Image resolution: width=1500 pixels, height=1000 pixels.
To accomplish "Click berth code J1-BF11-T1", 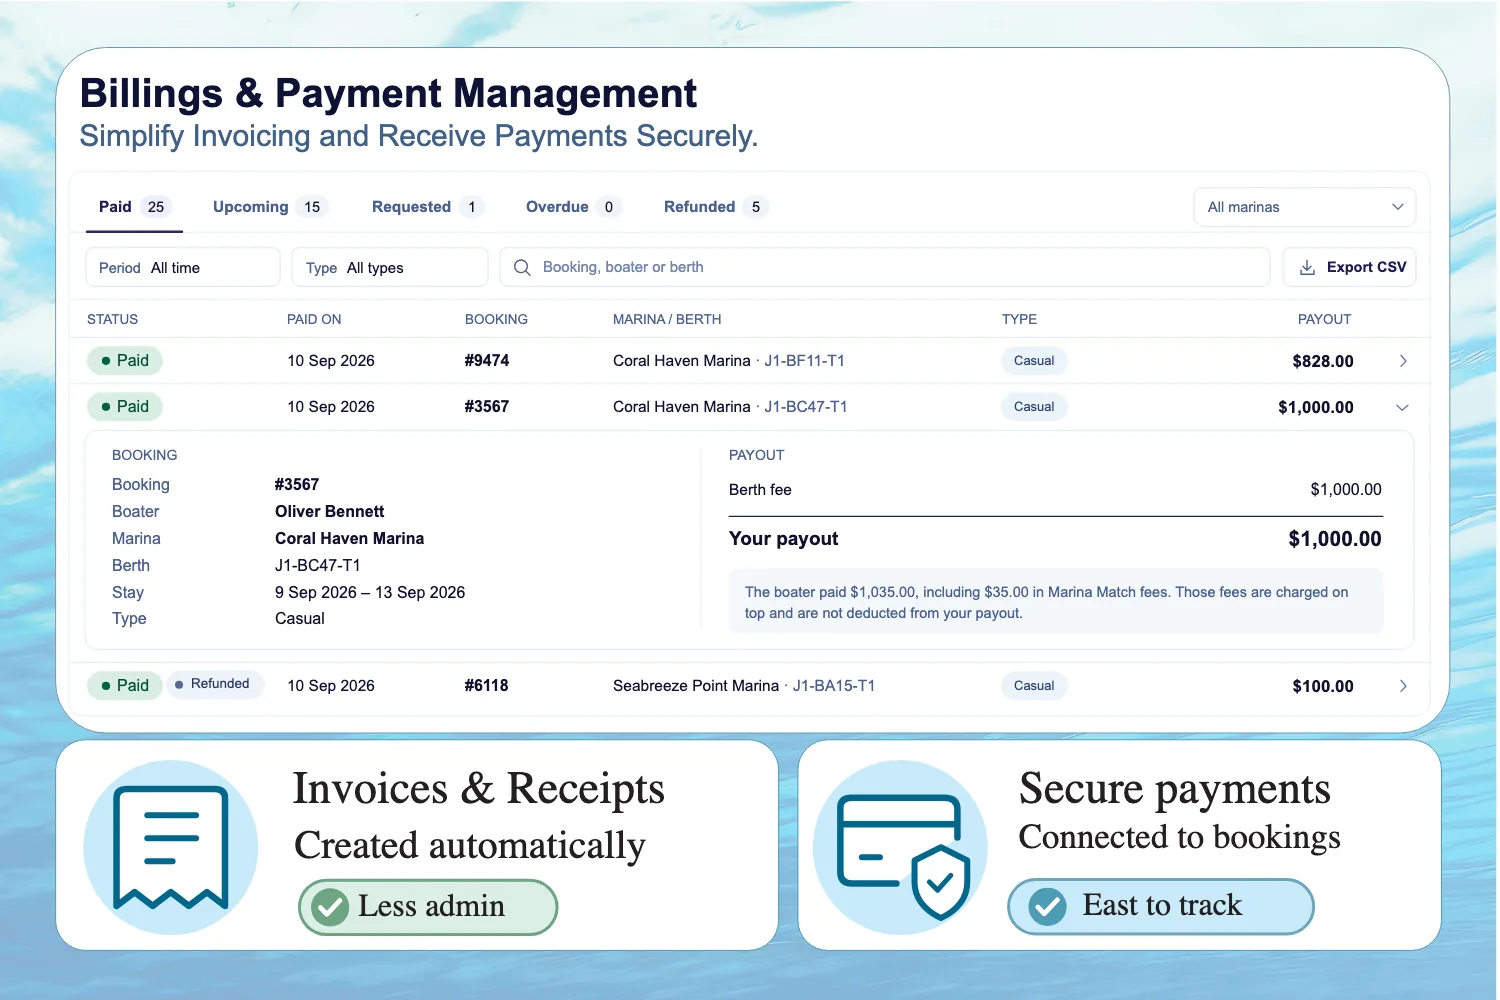I will coord(805,361).
